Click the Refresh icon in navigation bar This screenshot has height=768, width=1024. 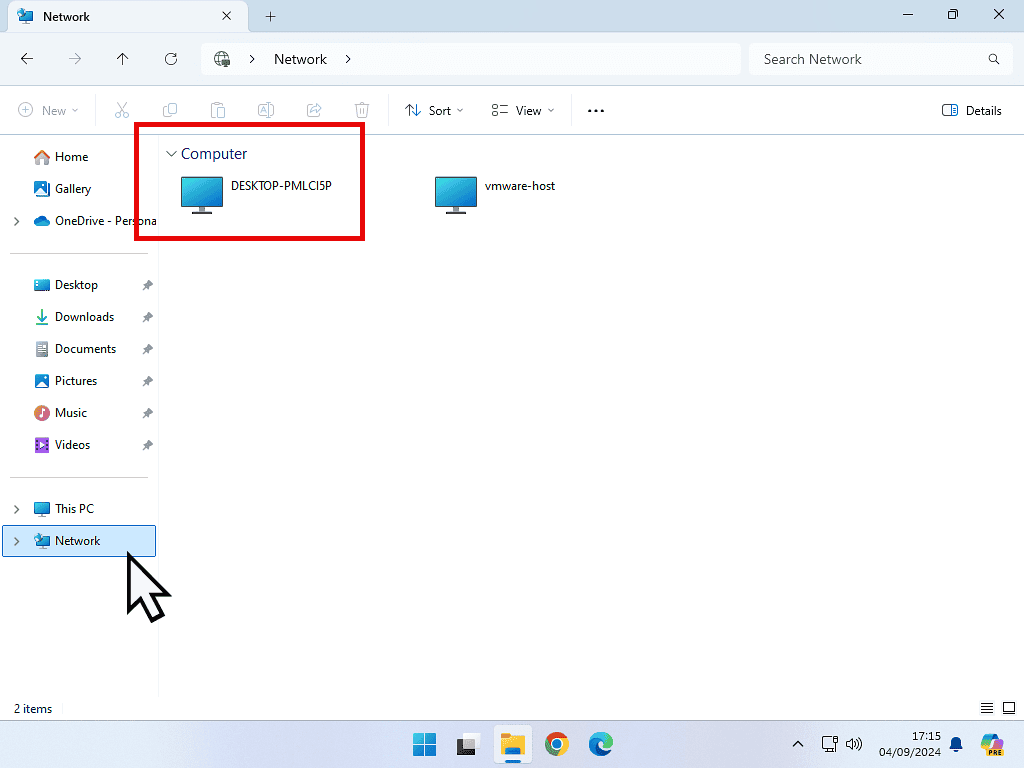pos(171,59)
